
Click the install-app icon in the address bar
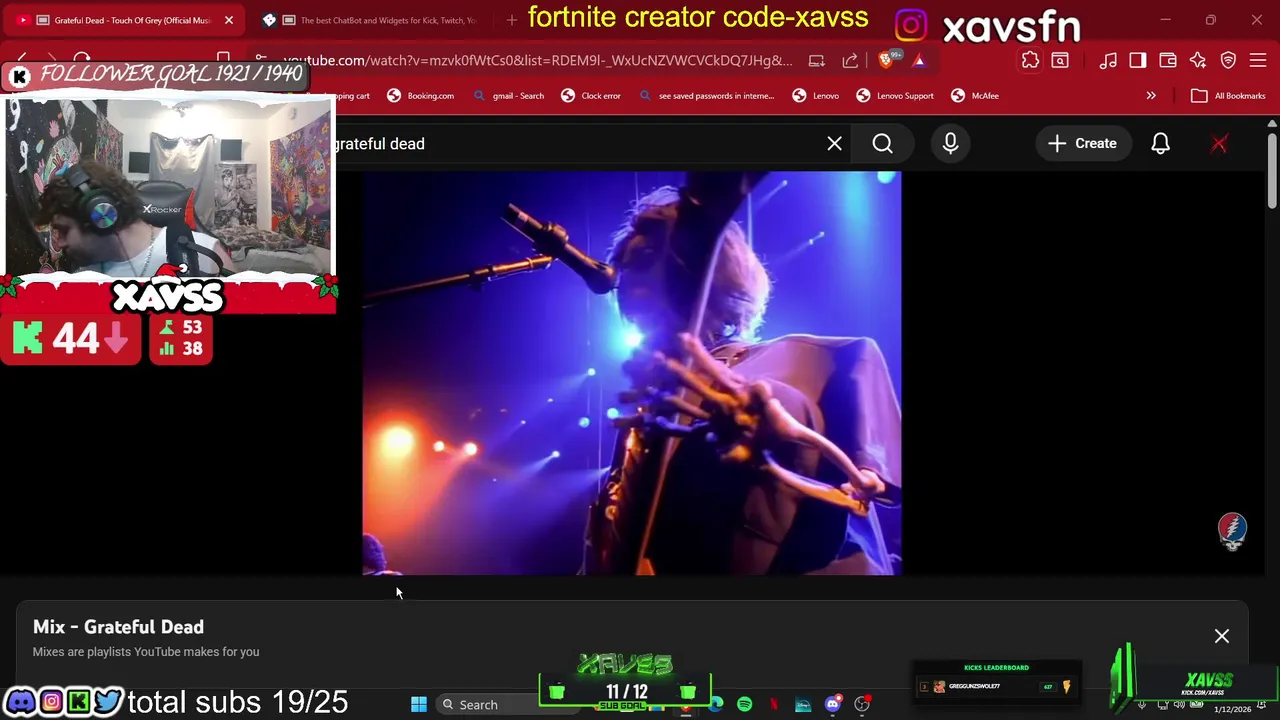click(816, 61)
